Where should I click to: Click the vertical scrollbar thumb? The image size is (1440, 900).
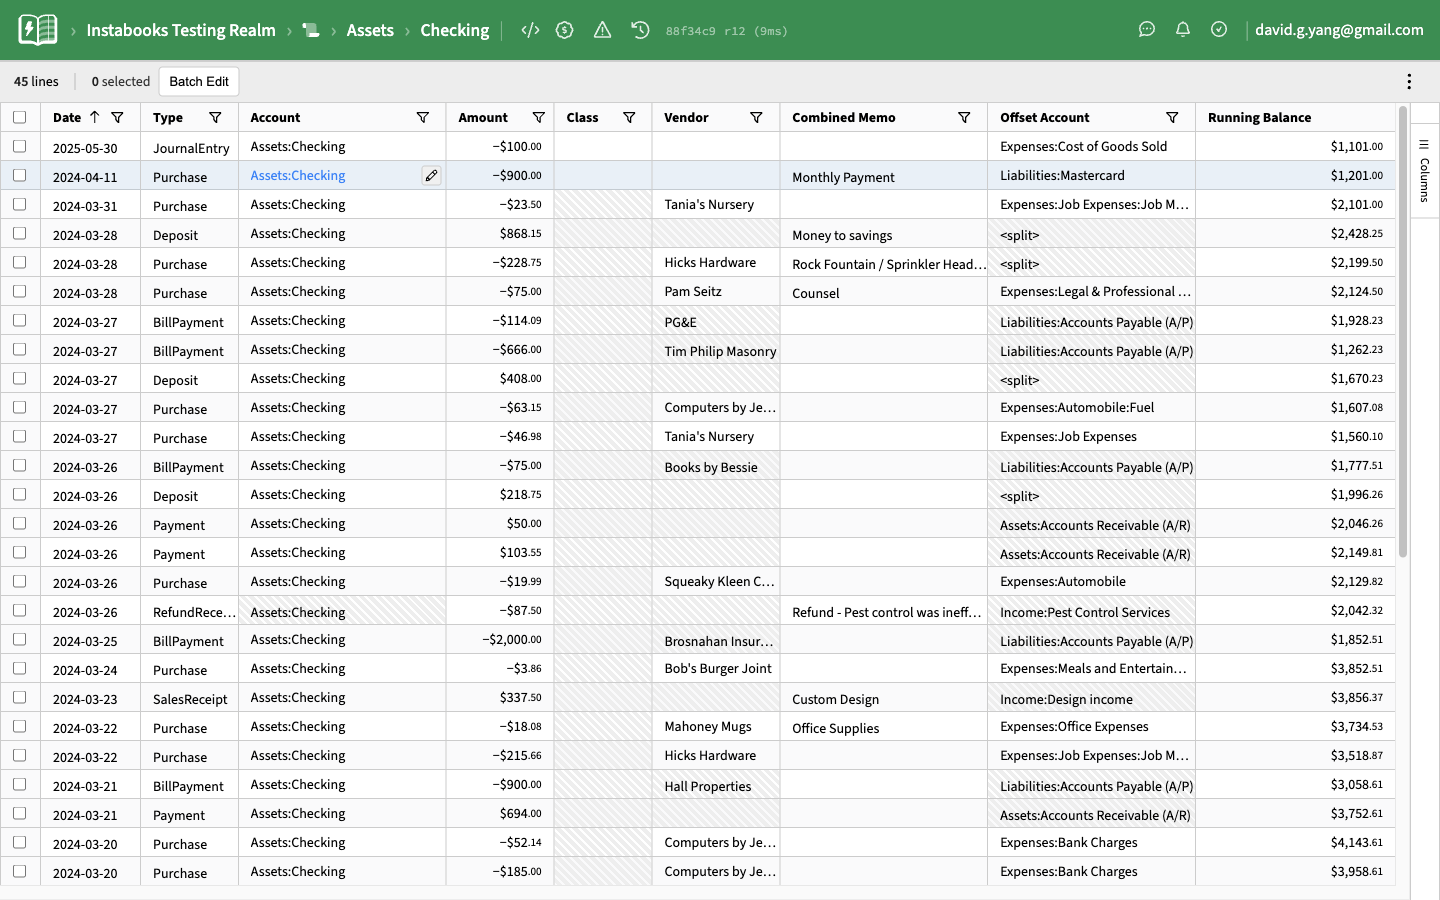[1403, 330]
